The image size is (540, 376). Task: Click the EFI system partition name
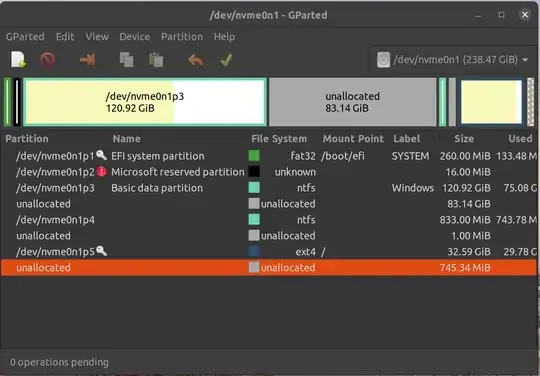coord(158,156)
